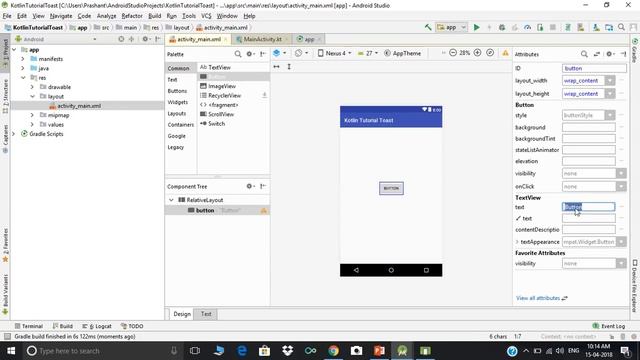The width and height of the screenshot is (640, 360).
Task: Switch to MainActivity.kt tab
Action: (262, 39)
